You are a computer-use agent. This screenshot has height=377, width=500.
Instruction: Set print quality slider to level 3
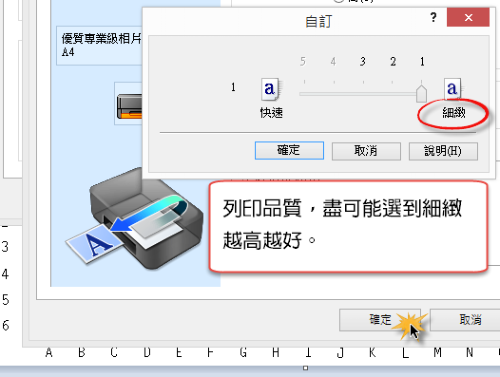tap(363, 94)
